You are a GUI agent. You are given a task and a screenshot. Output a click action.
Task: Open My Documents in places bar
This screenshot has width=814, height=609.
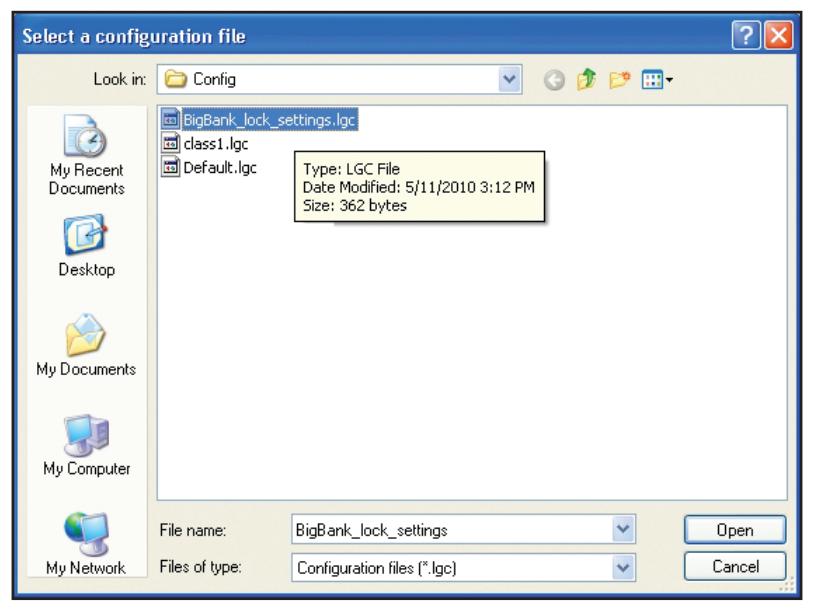click(86, 345)
